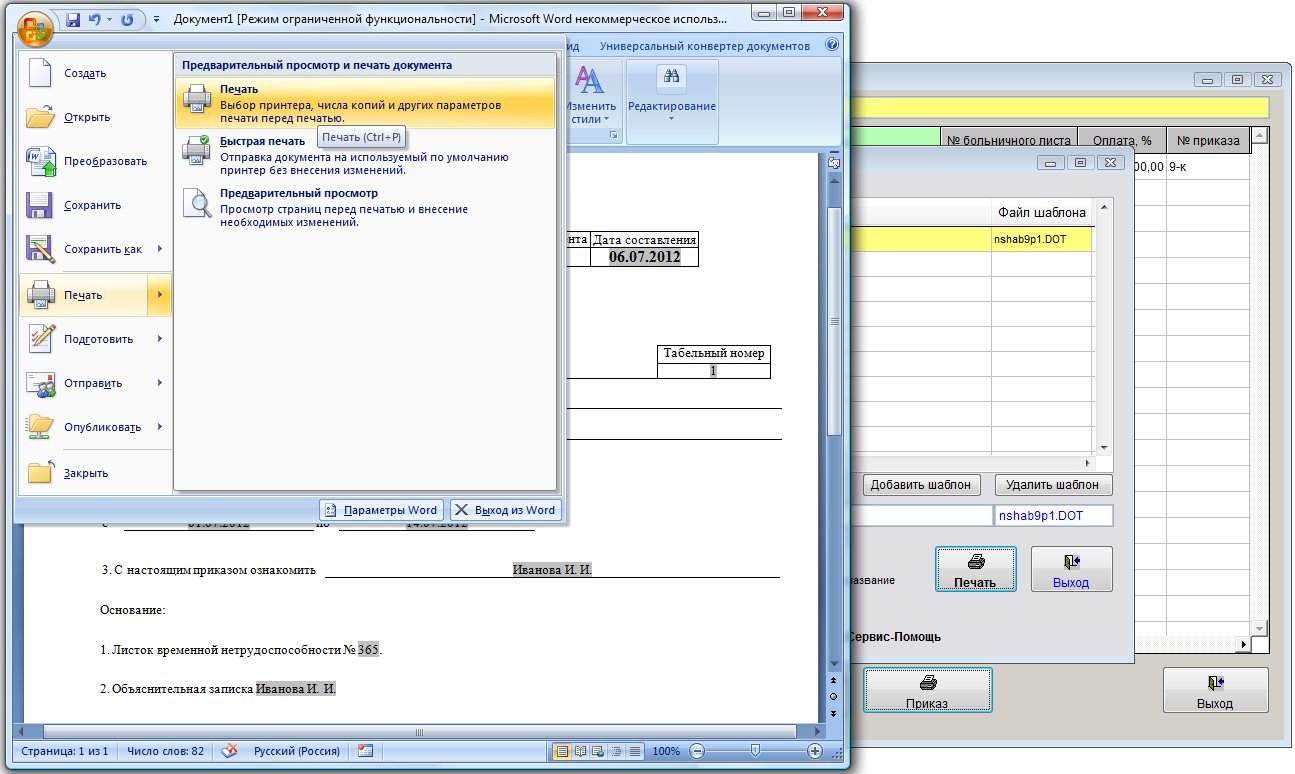
Task: Choose Сохранить in the Office menu
Action: [x=96, y=205]
